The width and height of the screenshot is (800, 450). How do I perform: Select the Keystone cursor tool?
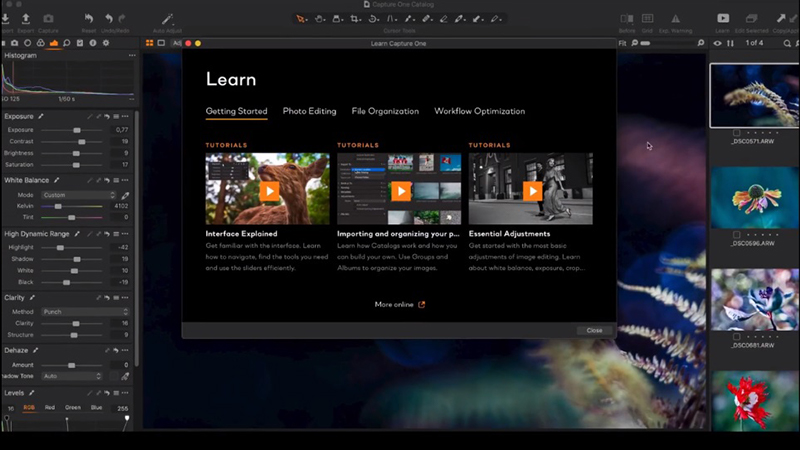pos(391,19)
